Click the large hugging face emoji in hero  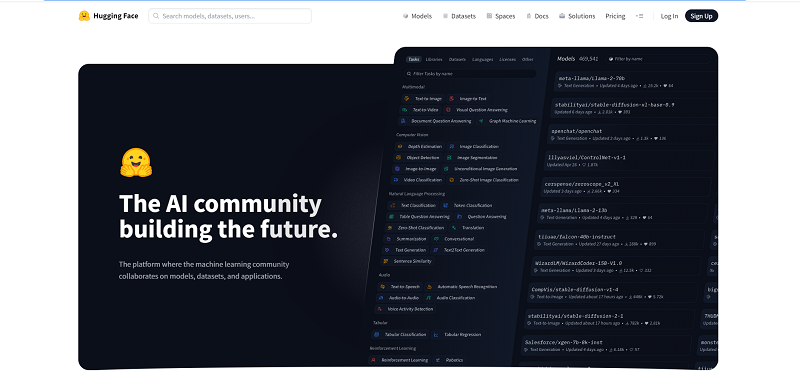(136, 163)
